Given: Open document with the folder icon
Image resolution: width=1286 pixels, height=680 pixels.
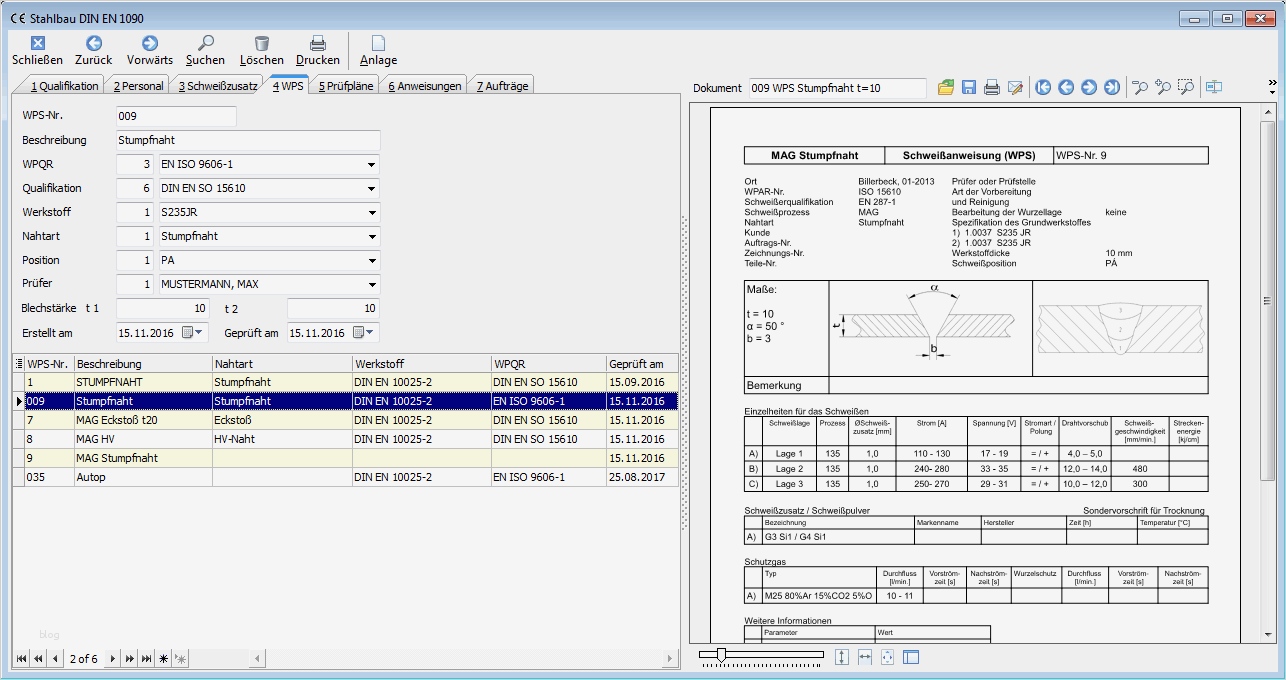Looking at the screenshot, I should point(946,88).
